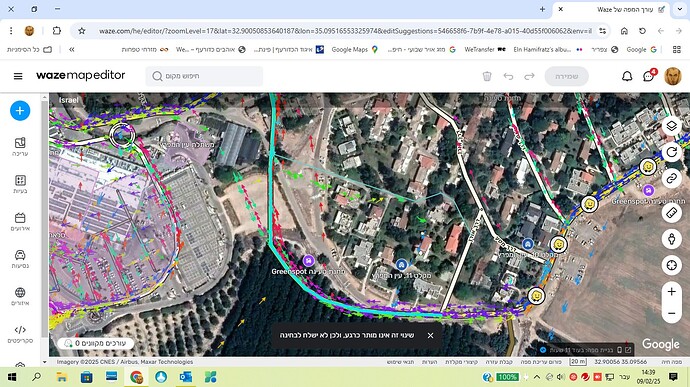Open the Chrome extensions puzzle icon

[57, 31]
